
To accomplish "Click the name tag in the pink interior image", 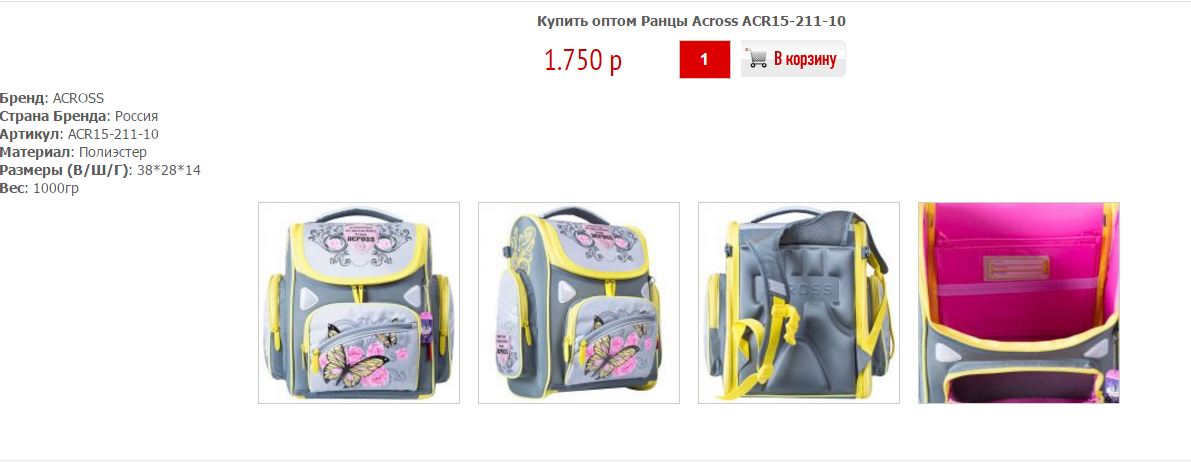I will tap(1017, 267).
